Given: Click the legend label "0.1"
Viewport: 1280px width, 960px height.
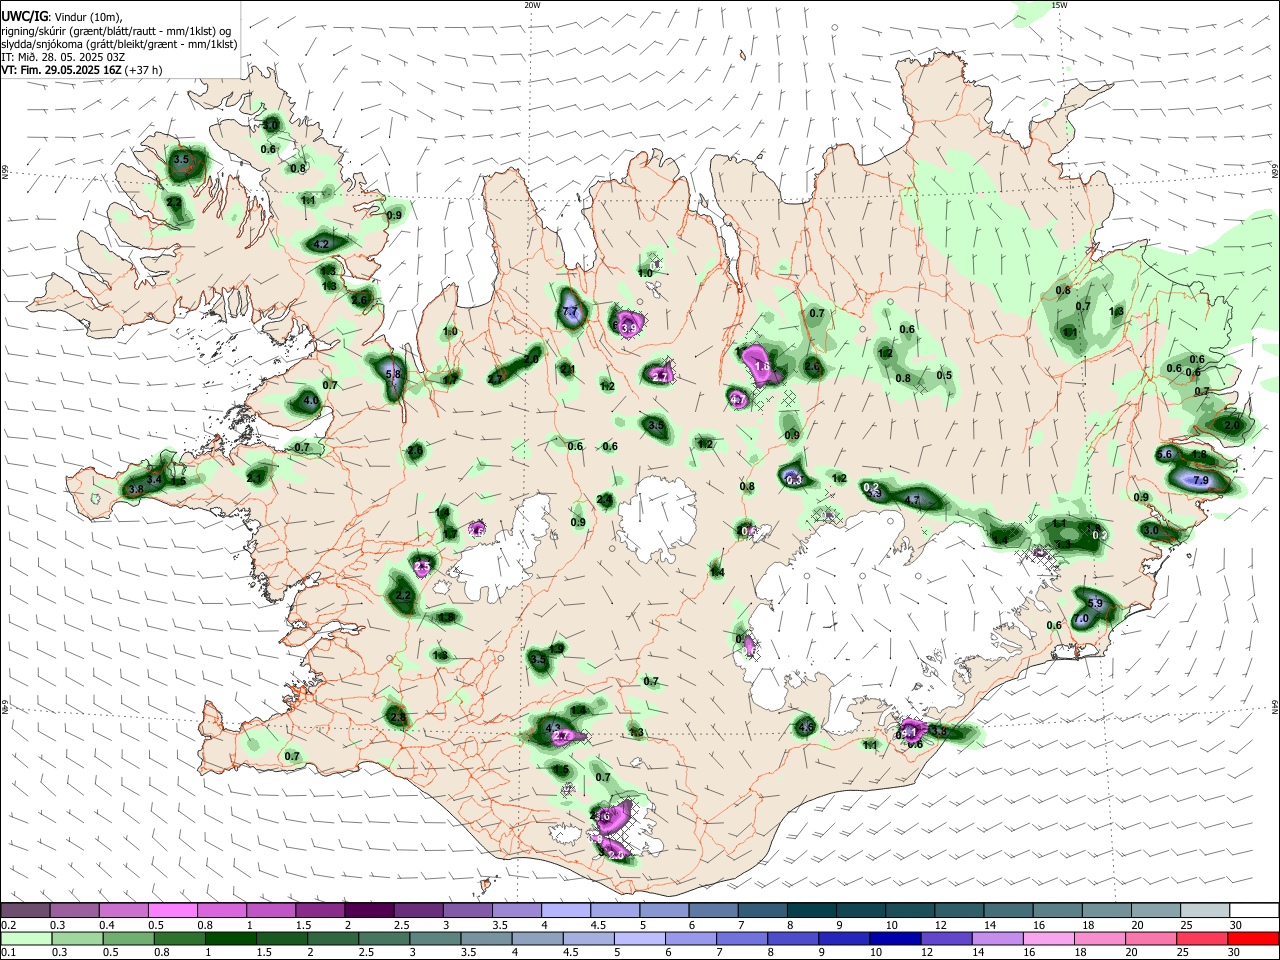Looking at the screenshot, I should click(x=7, y=952).
